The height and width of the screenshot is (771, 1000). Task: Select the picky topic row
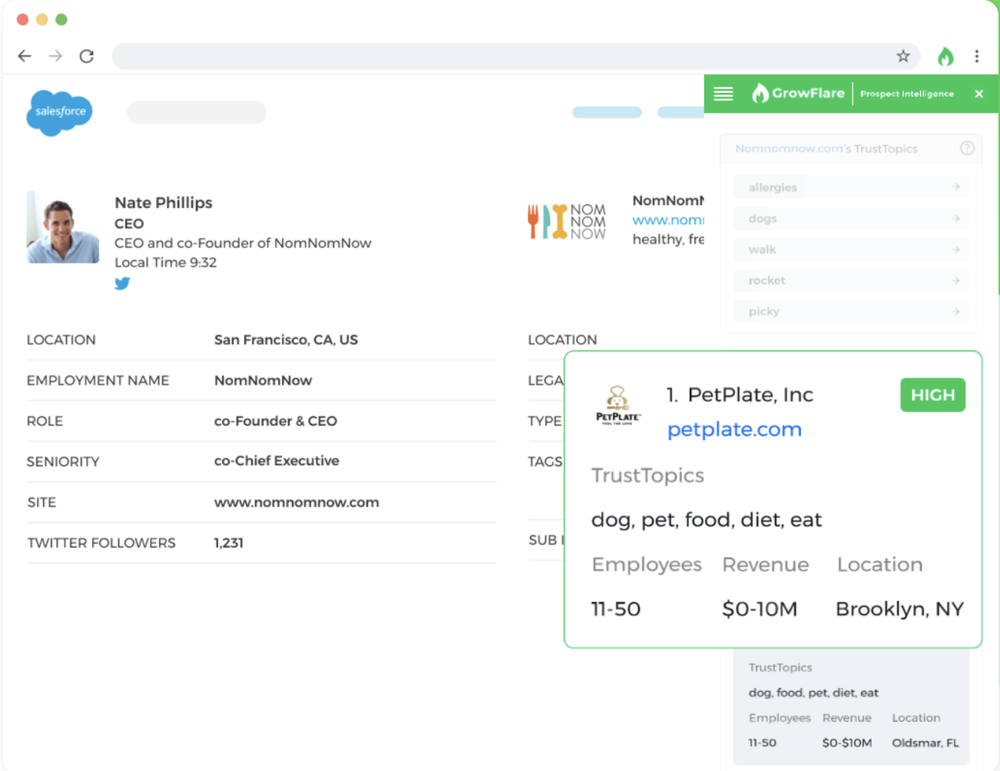850,311
